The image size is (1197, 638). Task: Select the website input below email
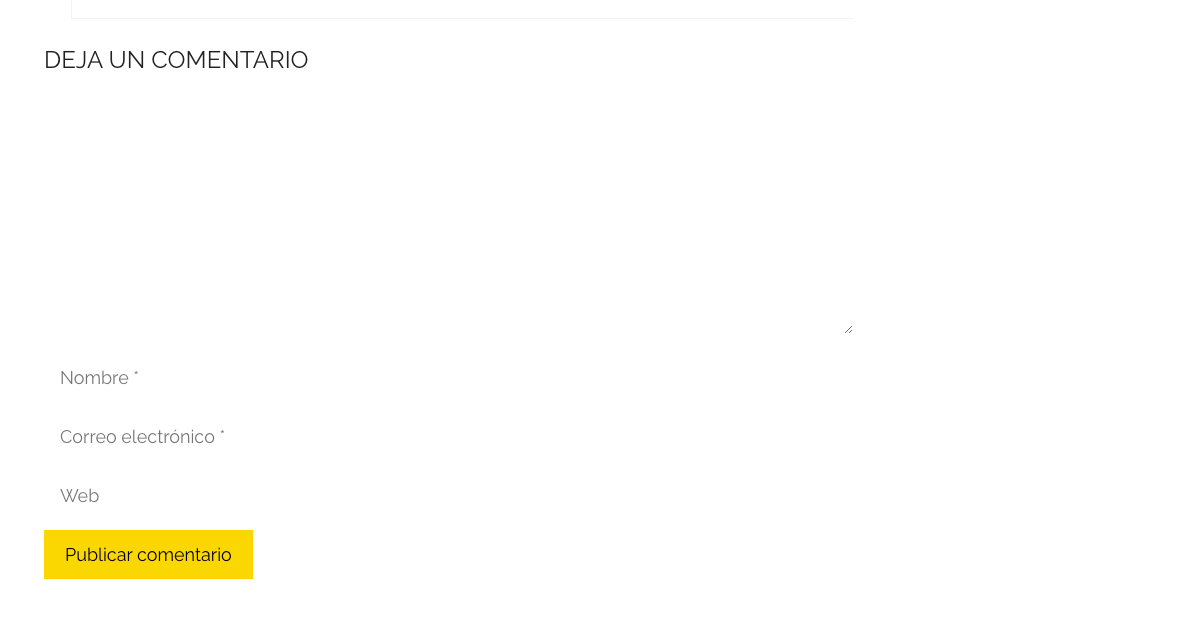pyautogui.click(x=449, y=496)
